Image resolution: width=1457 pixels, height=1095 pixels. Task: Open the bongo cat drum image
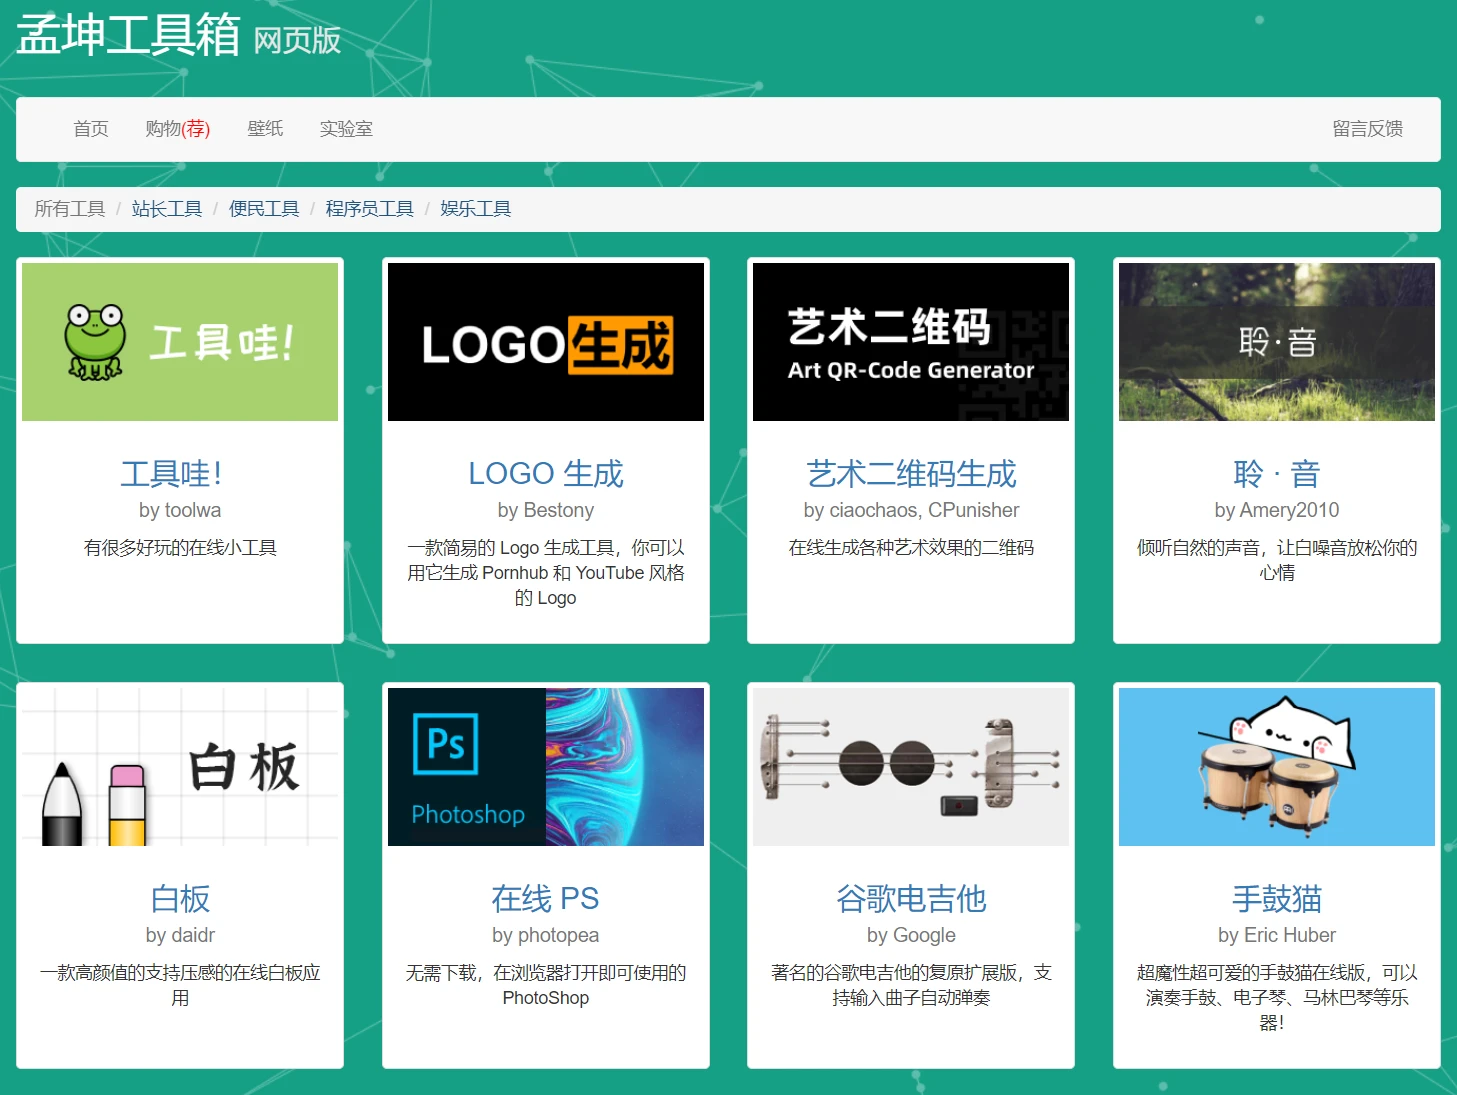[1276, 767]
